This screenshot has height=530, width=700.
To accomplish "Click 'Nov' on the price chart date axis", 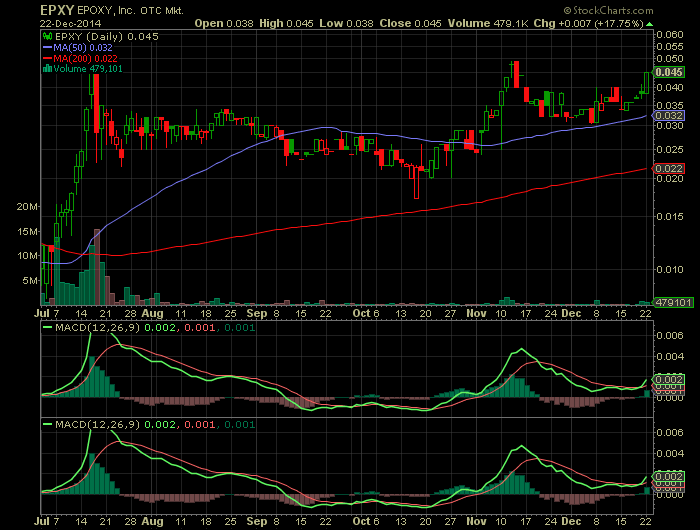I will tap(476, 313).
